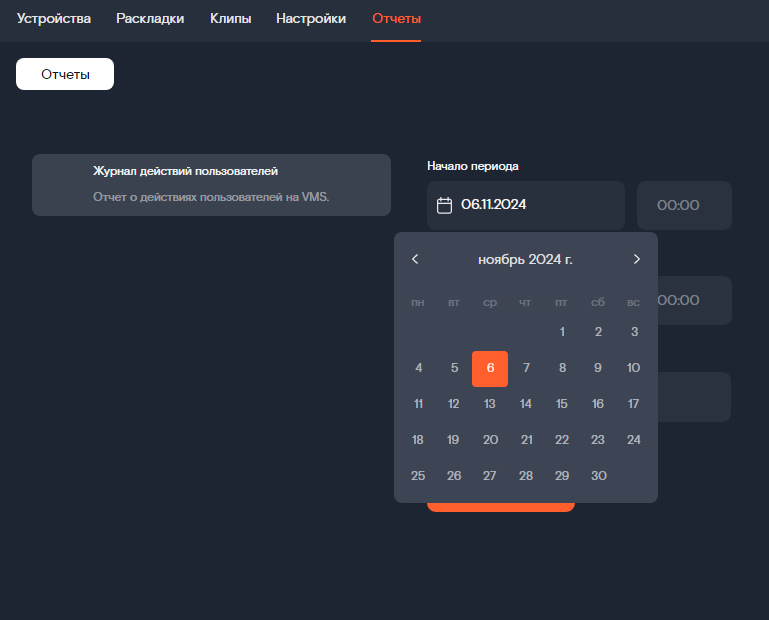
Task: Go to next month in calendar
Action: click(637, 259)
